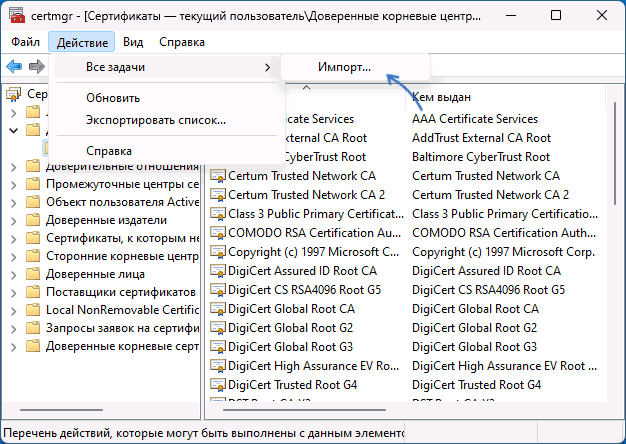
Task: Click issuer AddTrust External CA Root
Action: [481, 138]
